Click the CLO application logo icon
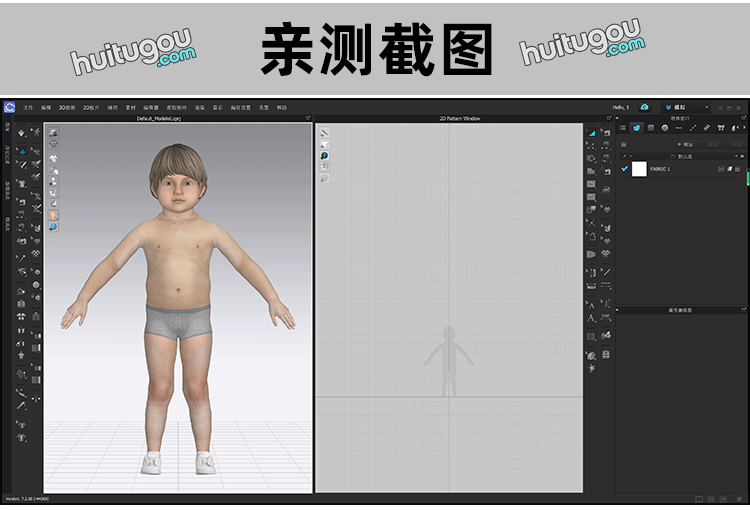 coord(9,107)
